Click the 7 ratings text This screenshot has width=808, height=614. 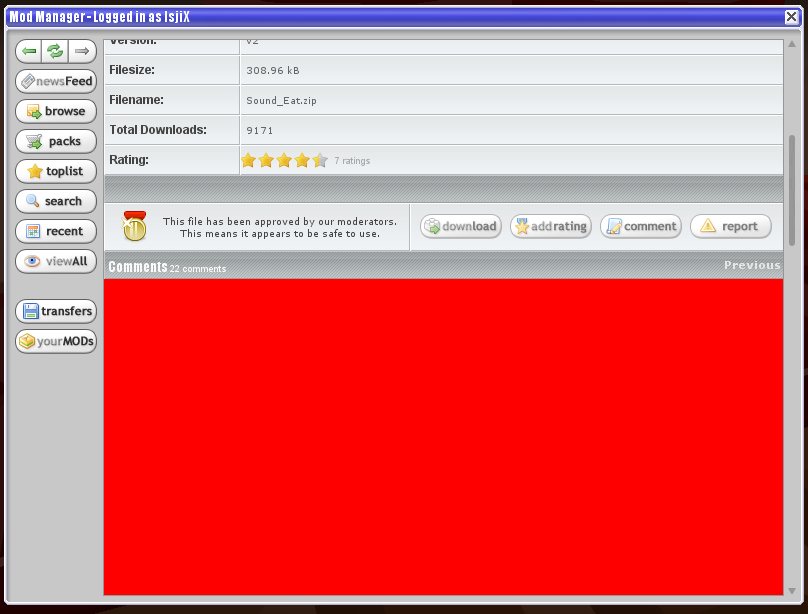(x=352, y=161)
